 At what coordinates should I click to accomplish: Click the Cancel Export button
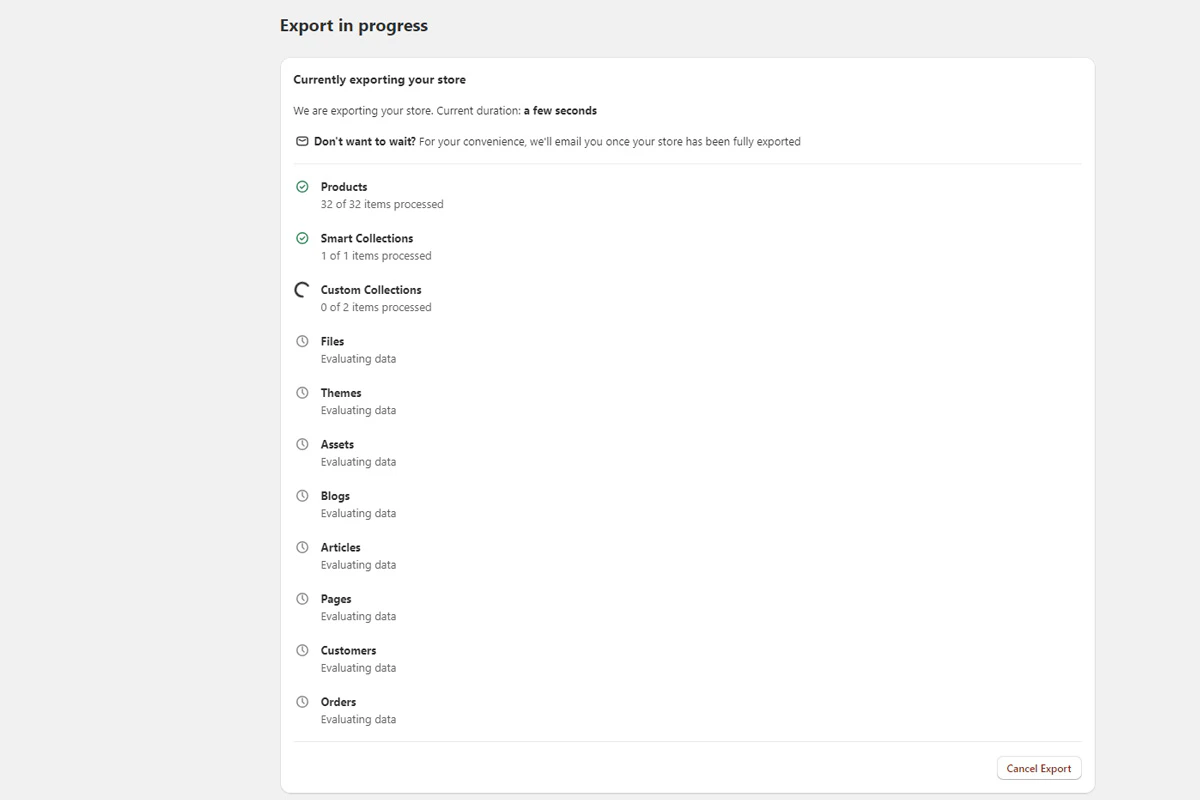point(1039,768)
